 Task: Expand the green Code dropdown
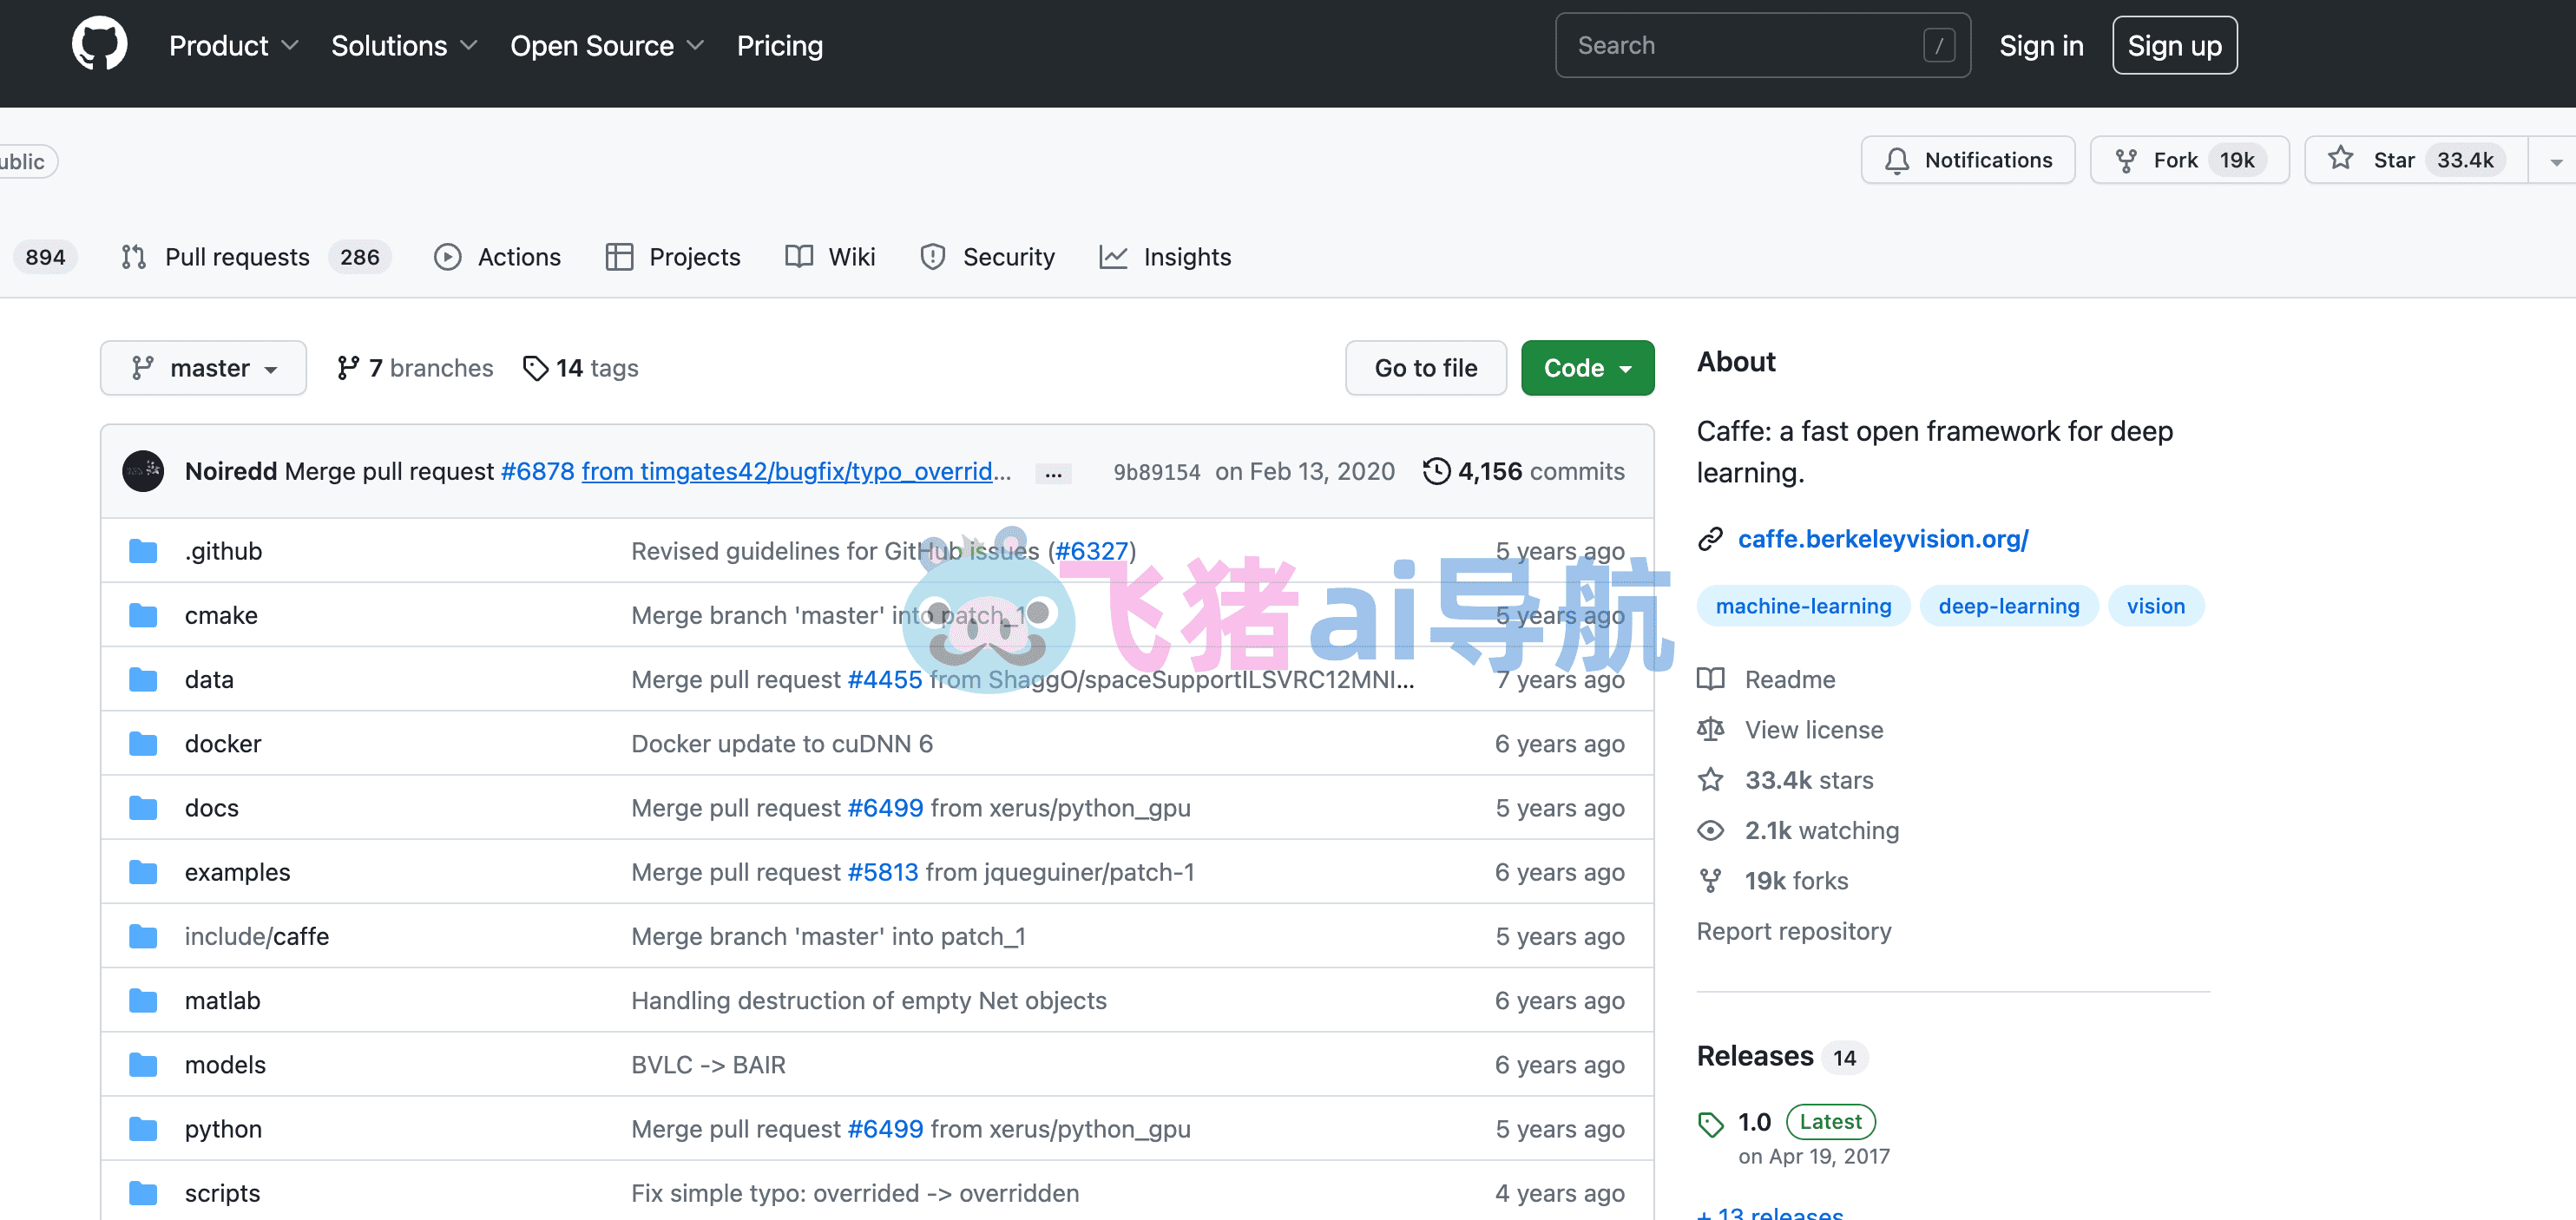tap(1587, 368)
